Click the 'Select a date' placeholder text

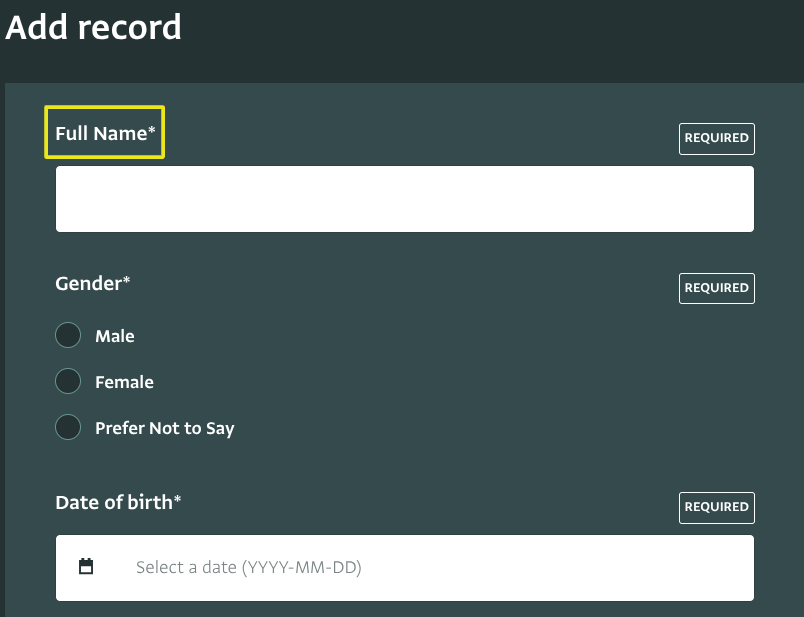(x=248, y=567)
